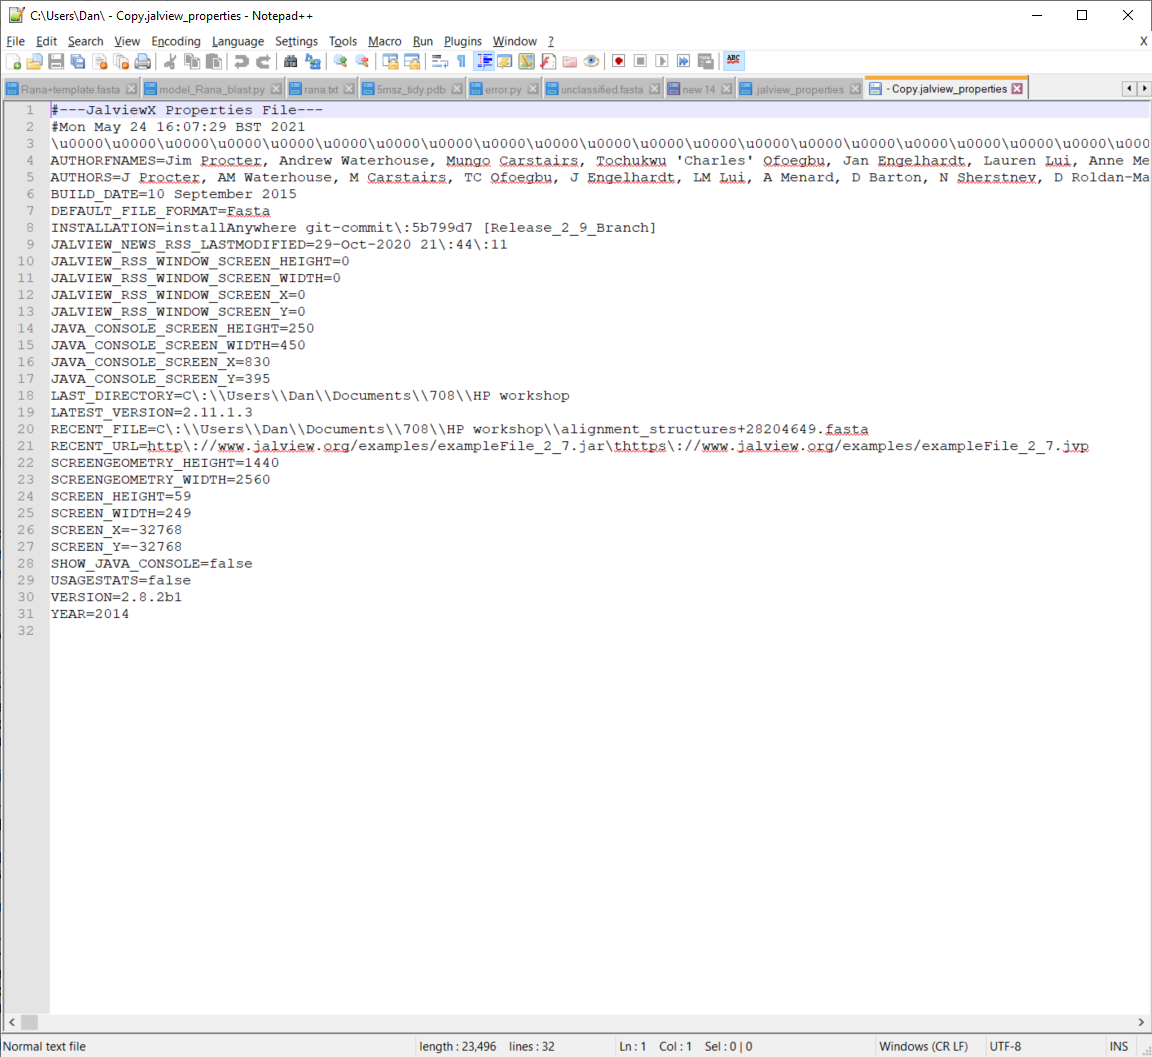The image size is (1152, 1057).
Task: Click the horizontal scrollbar right arrow
Action: coord(1141,1022)
